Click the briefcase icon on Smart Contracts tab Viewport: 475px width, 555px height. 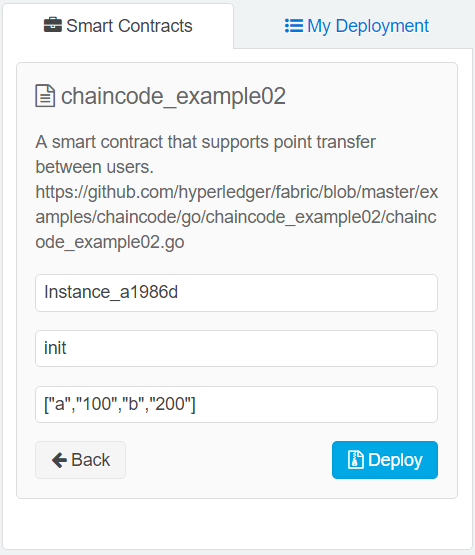[x=53, y=25]
